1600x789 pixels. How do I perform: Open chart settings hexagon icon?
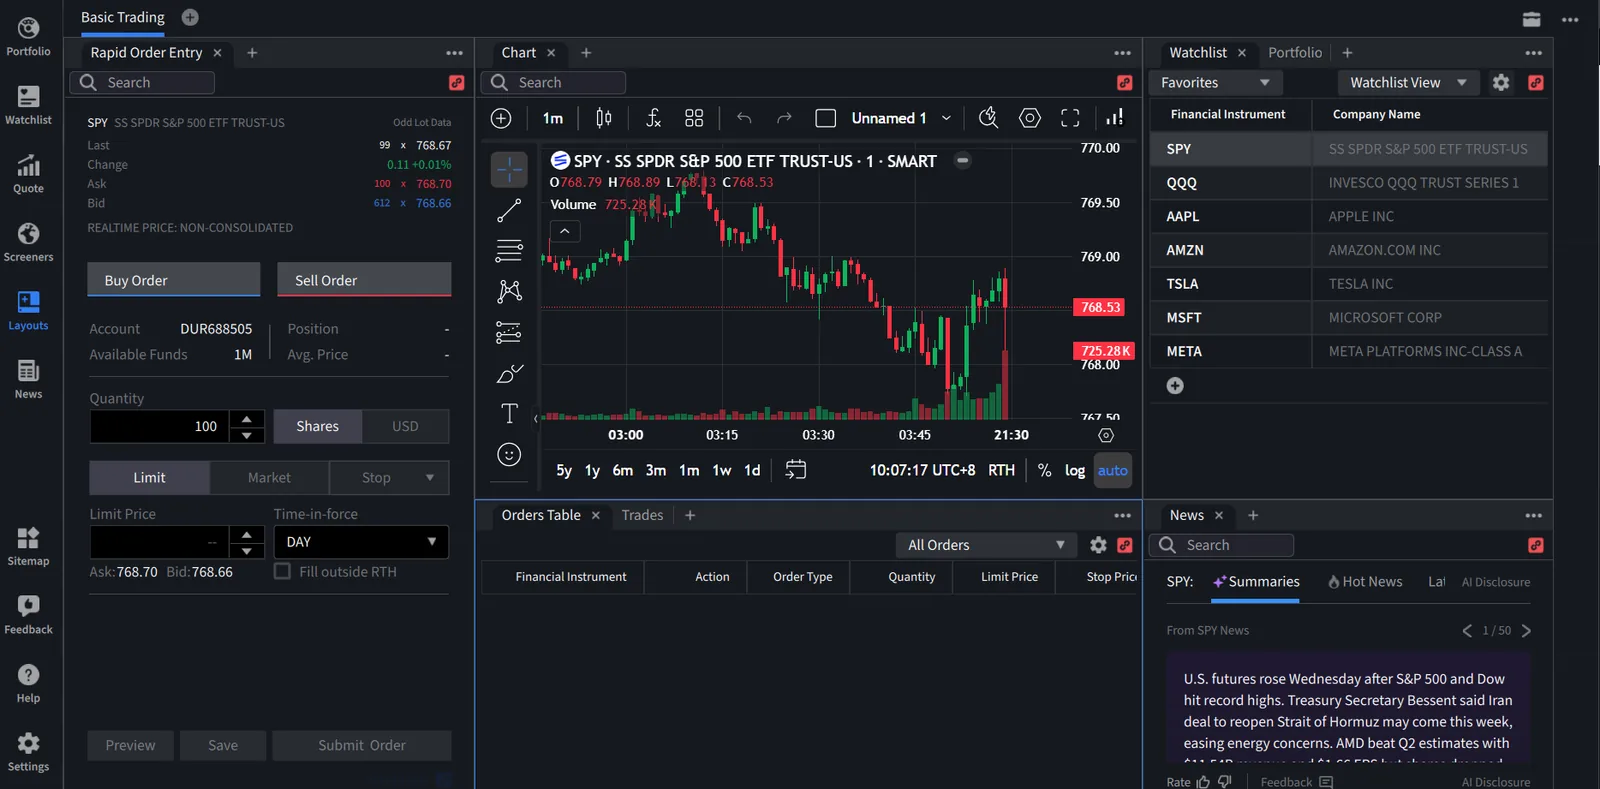[x=1029, y=118]
